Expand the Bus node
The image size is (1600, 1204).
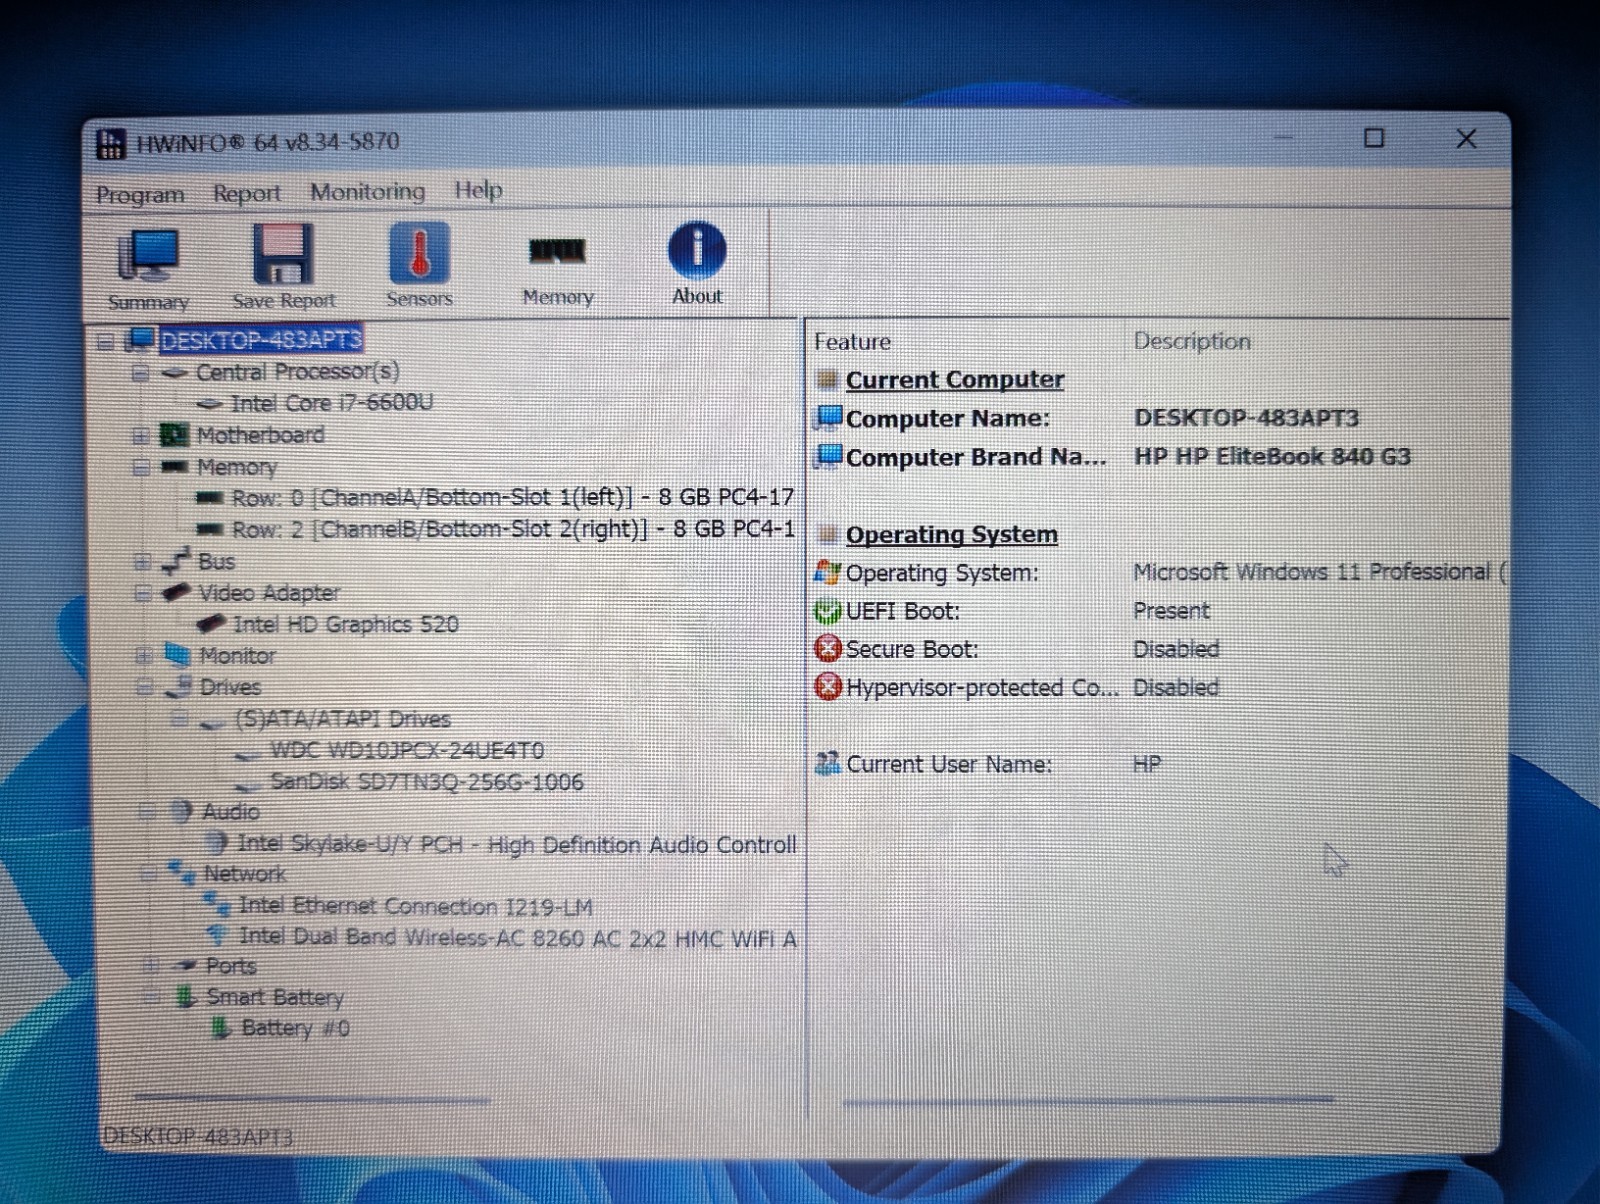click(x=142, y=562)
